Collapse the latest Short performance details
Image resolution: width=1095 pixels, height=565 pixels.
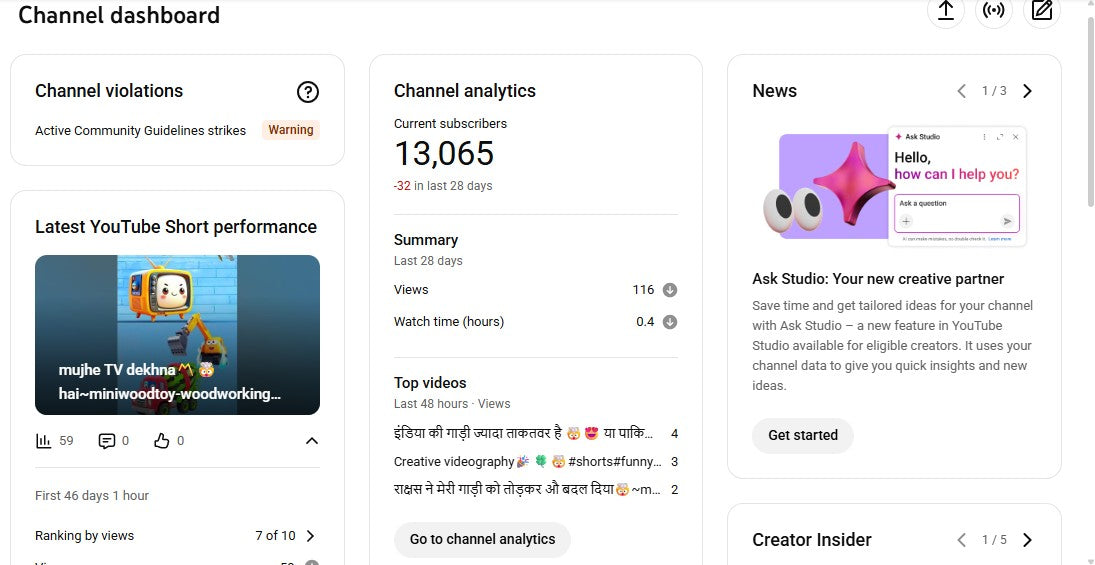(x=311, y=441)
